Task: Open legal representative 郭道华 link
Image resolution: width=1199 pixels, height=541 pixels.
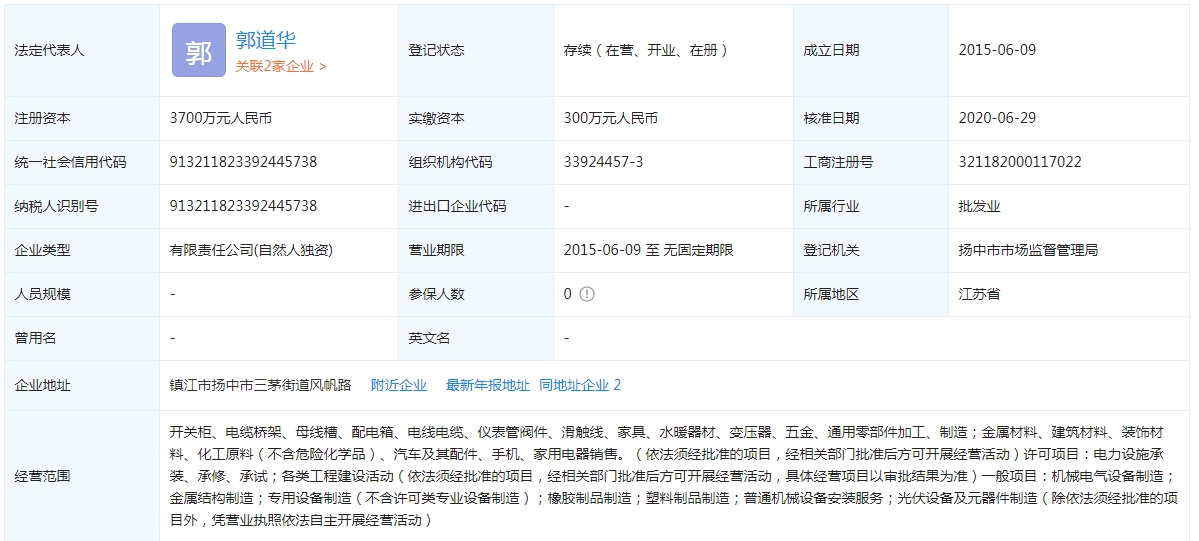Action: pyautogui.click(x=265, y=40)
